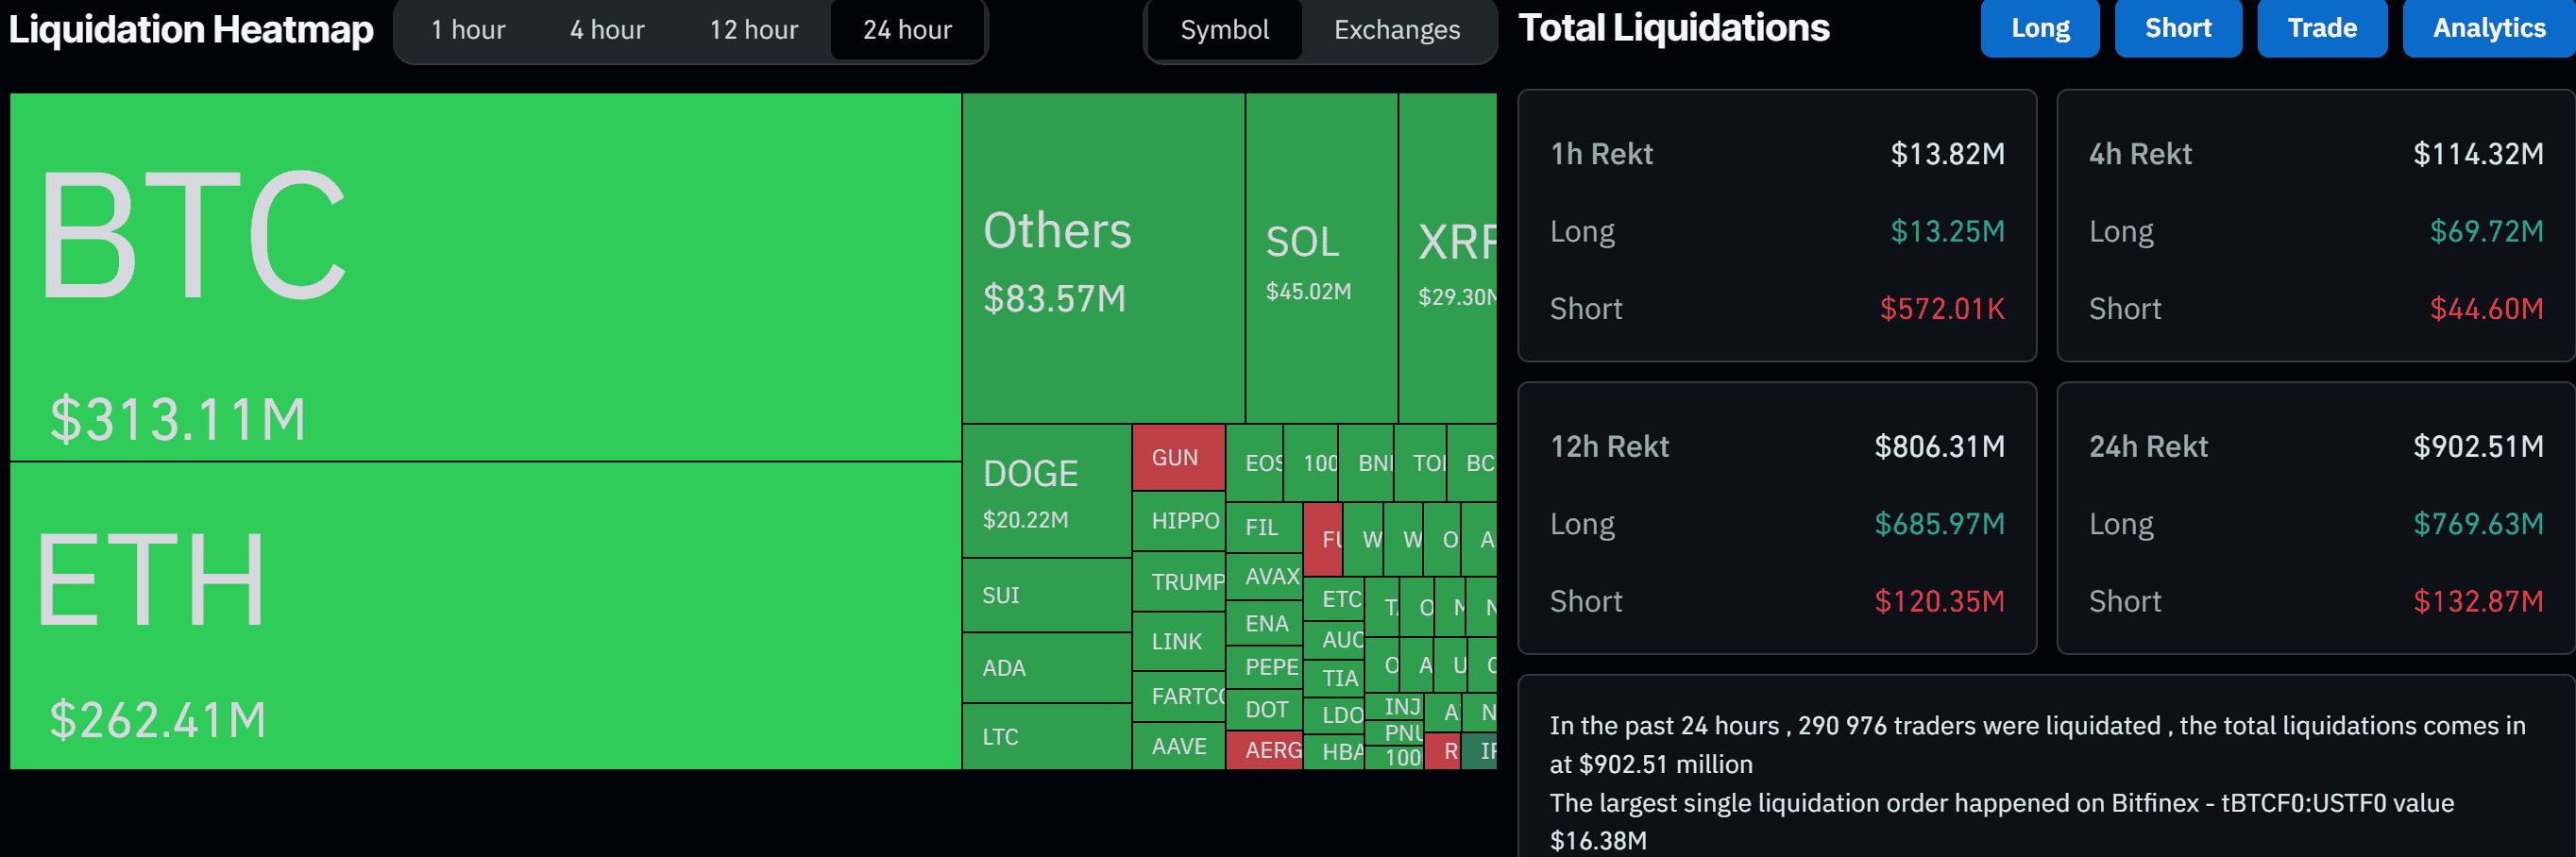Screen dimensions: 2576x857
Task: Toggle the view to Exchanges
Action: click(1396, 31)
